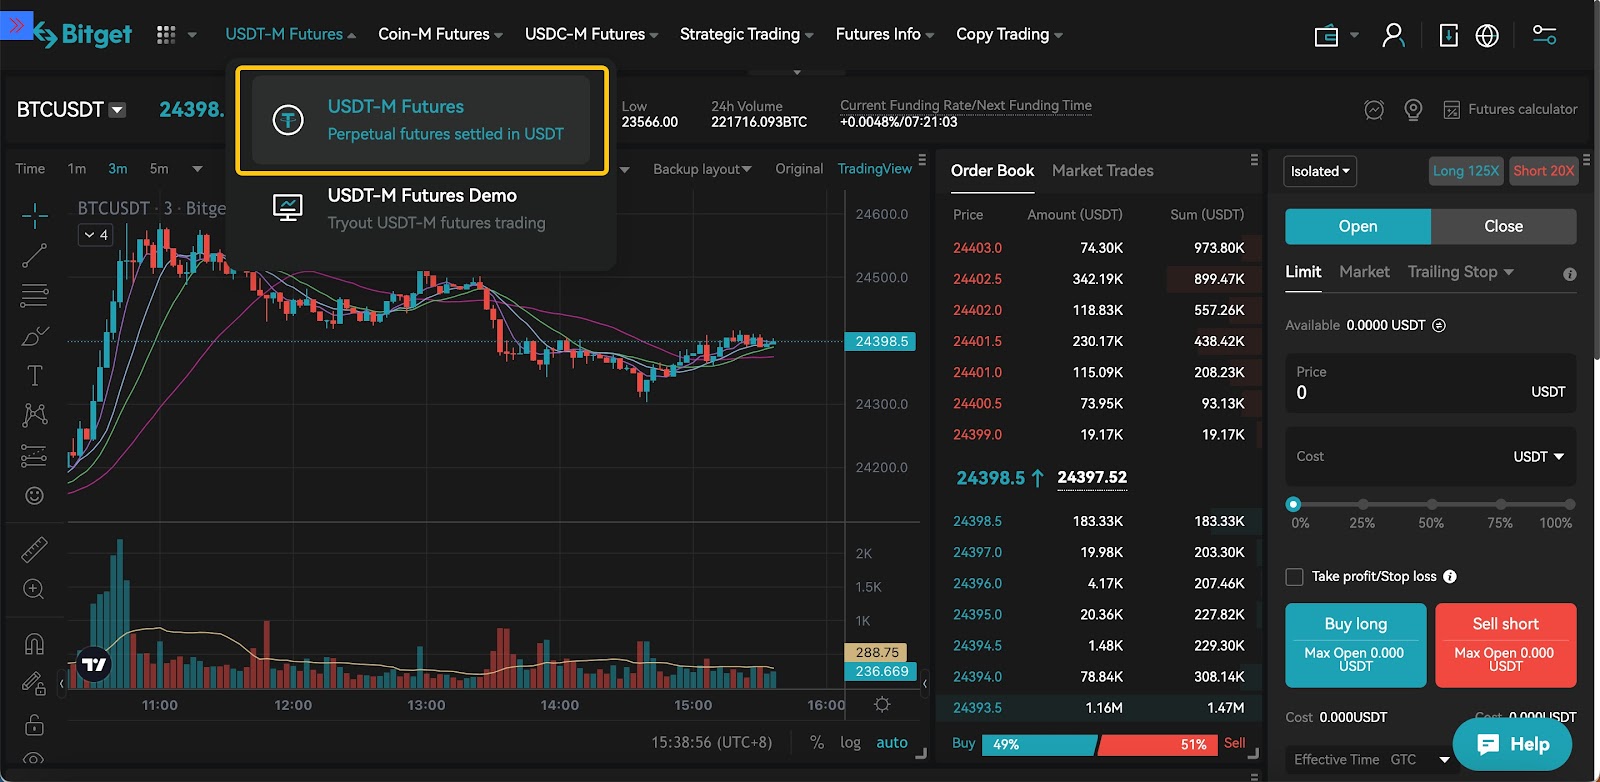Select the text annotation tool
Image resolution: width=1600 pixels, height=782 pixels.
click(34, 376)
